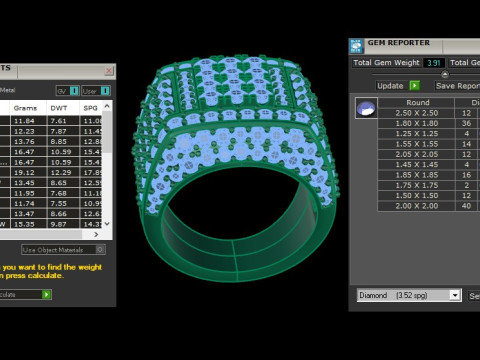Click the quantity 14 cell
This screenshot has width=480, height=360.
click(466, 144)
